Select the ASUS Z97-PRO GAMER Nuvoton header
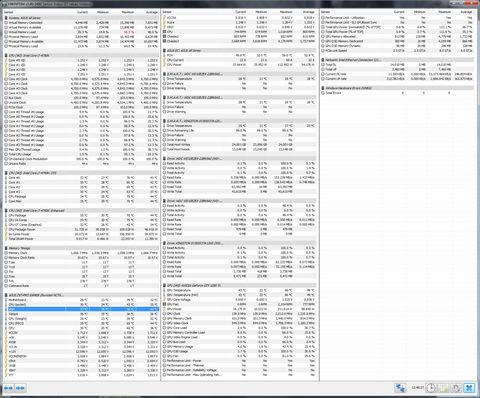The image size is (480, 398). pyautogui.click(x=81, y=295)
